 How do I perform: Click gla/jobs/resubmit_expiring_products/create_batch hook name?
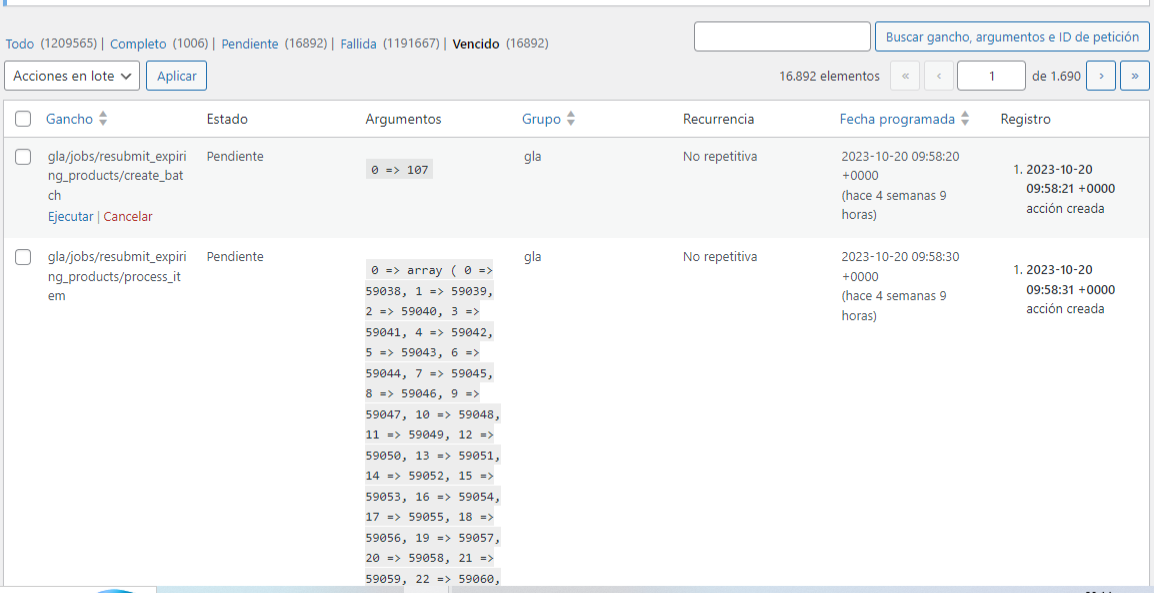tap(116, 176)
